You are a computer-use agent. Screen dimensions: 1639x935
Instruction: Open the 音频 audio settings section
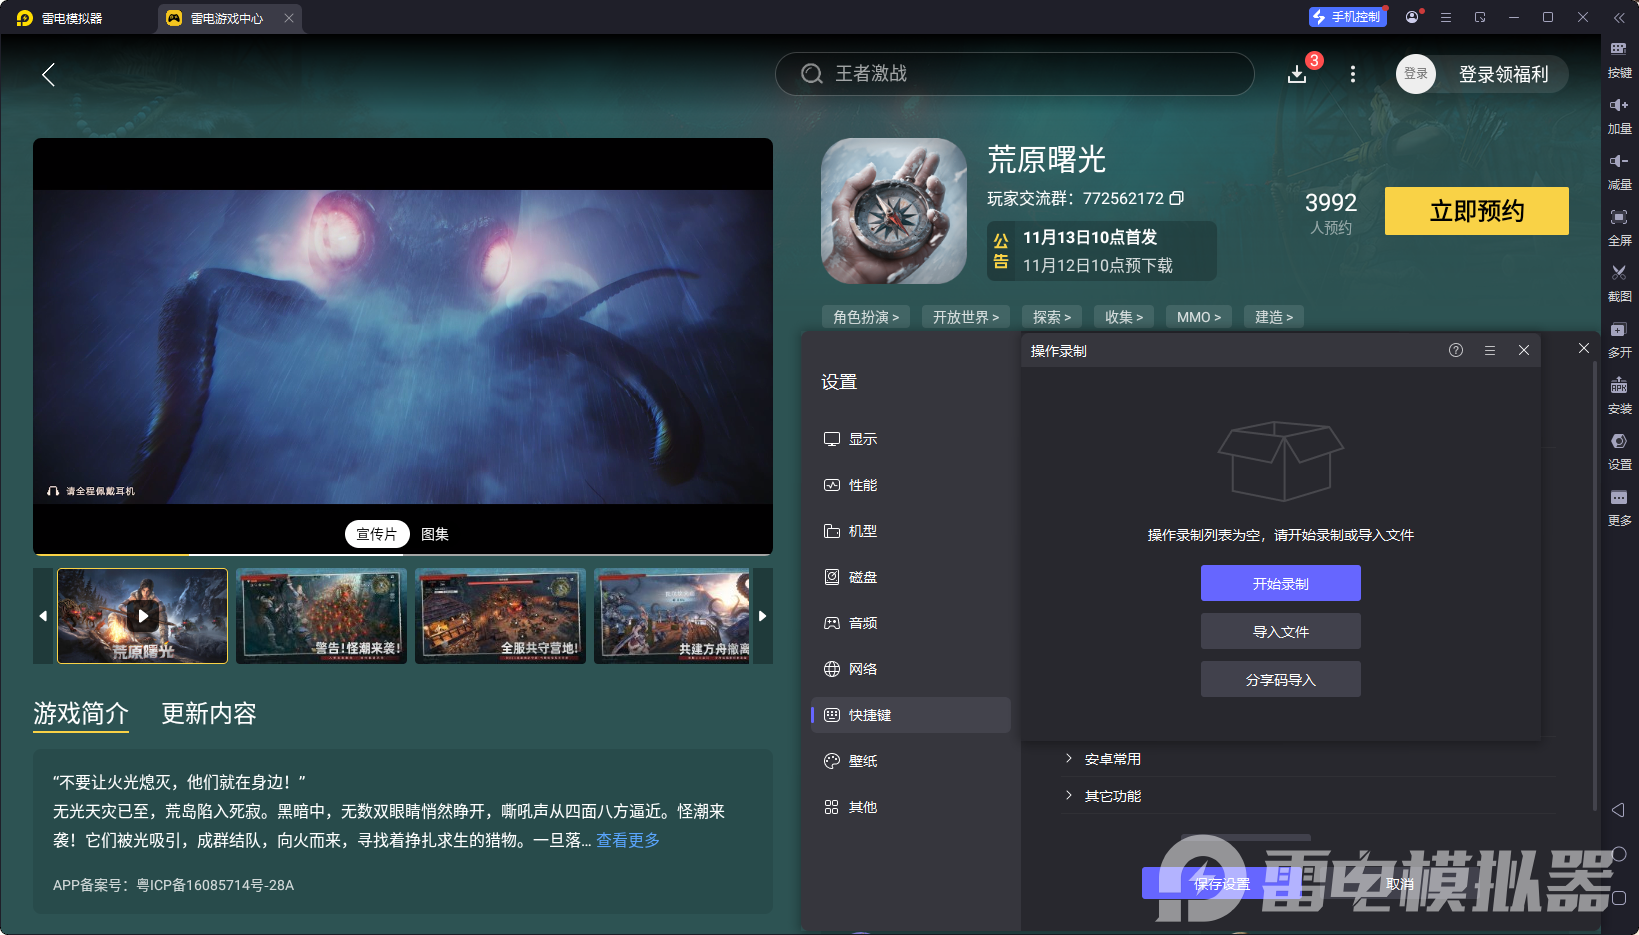coord(863,622)
